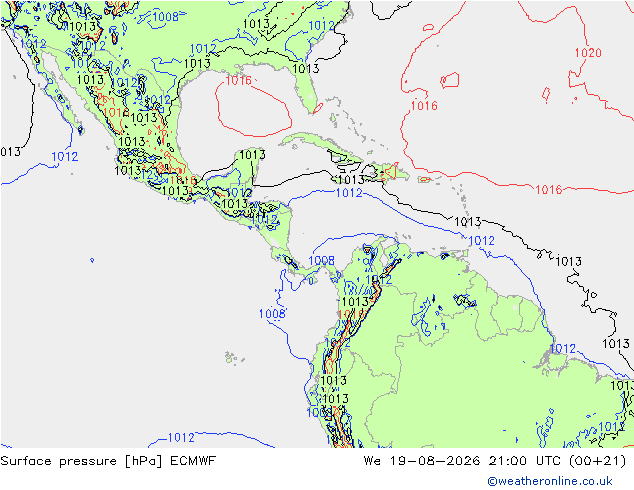634x490 pixels.
Task: Click the black 1013 label over Yucatan
Action: click(x=252, y=155)
